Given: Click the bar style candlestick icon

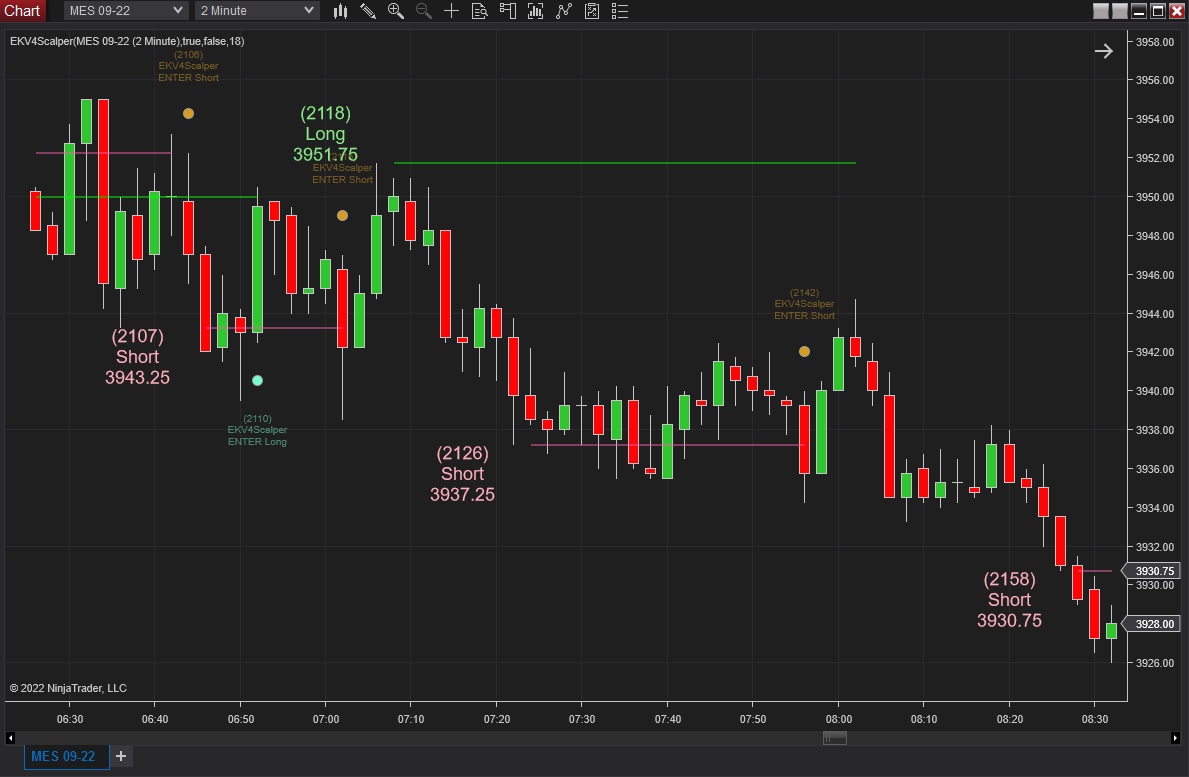Looking at the screenshot, I should tap(340, 11).
